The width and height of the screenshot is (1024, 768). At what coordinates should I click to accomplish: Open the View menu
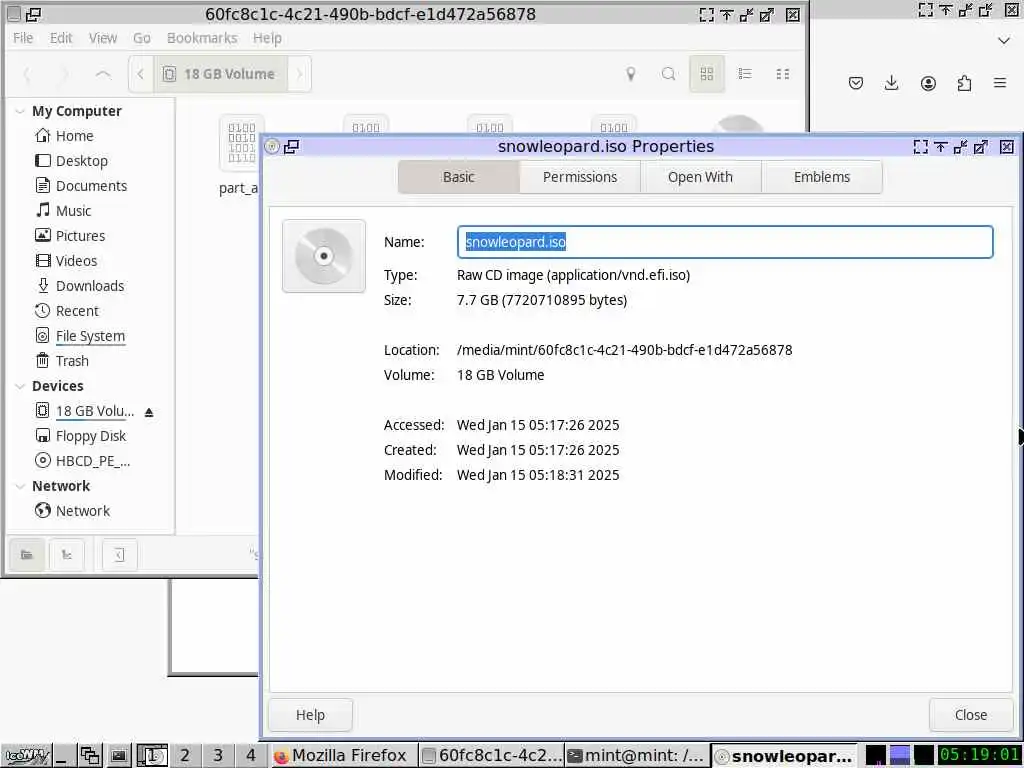[103, 38]
